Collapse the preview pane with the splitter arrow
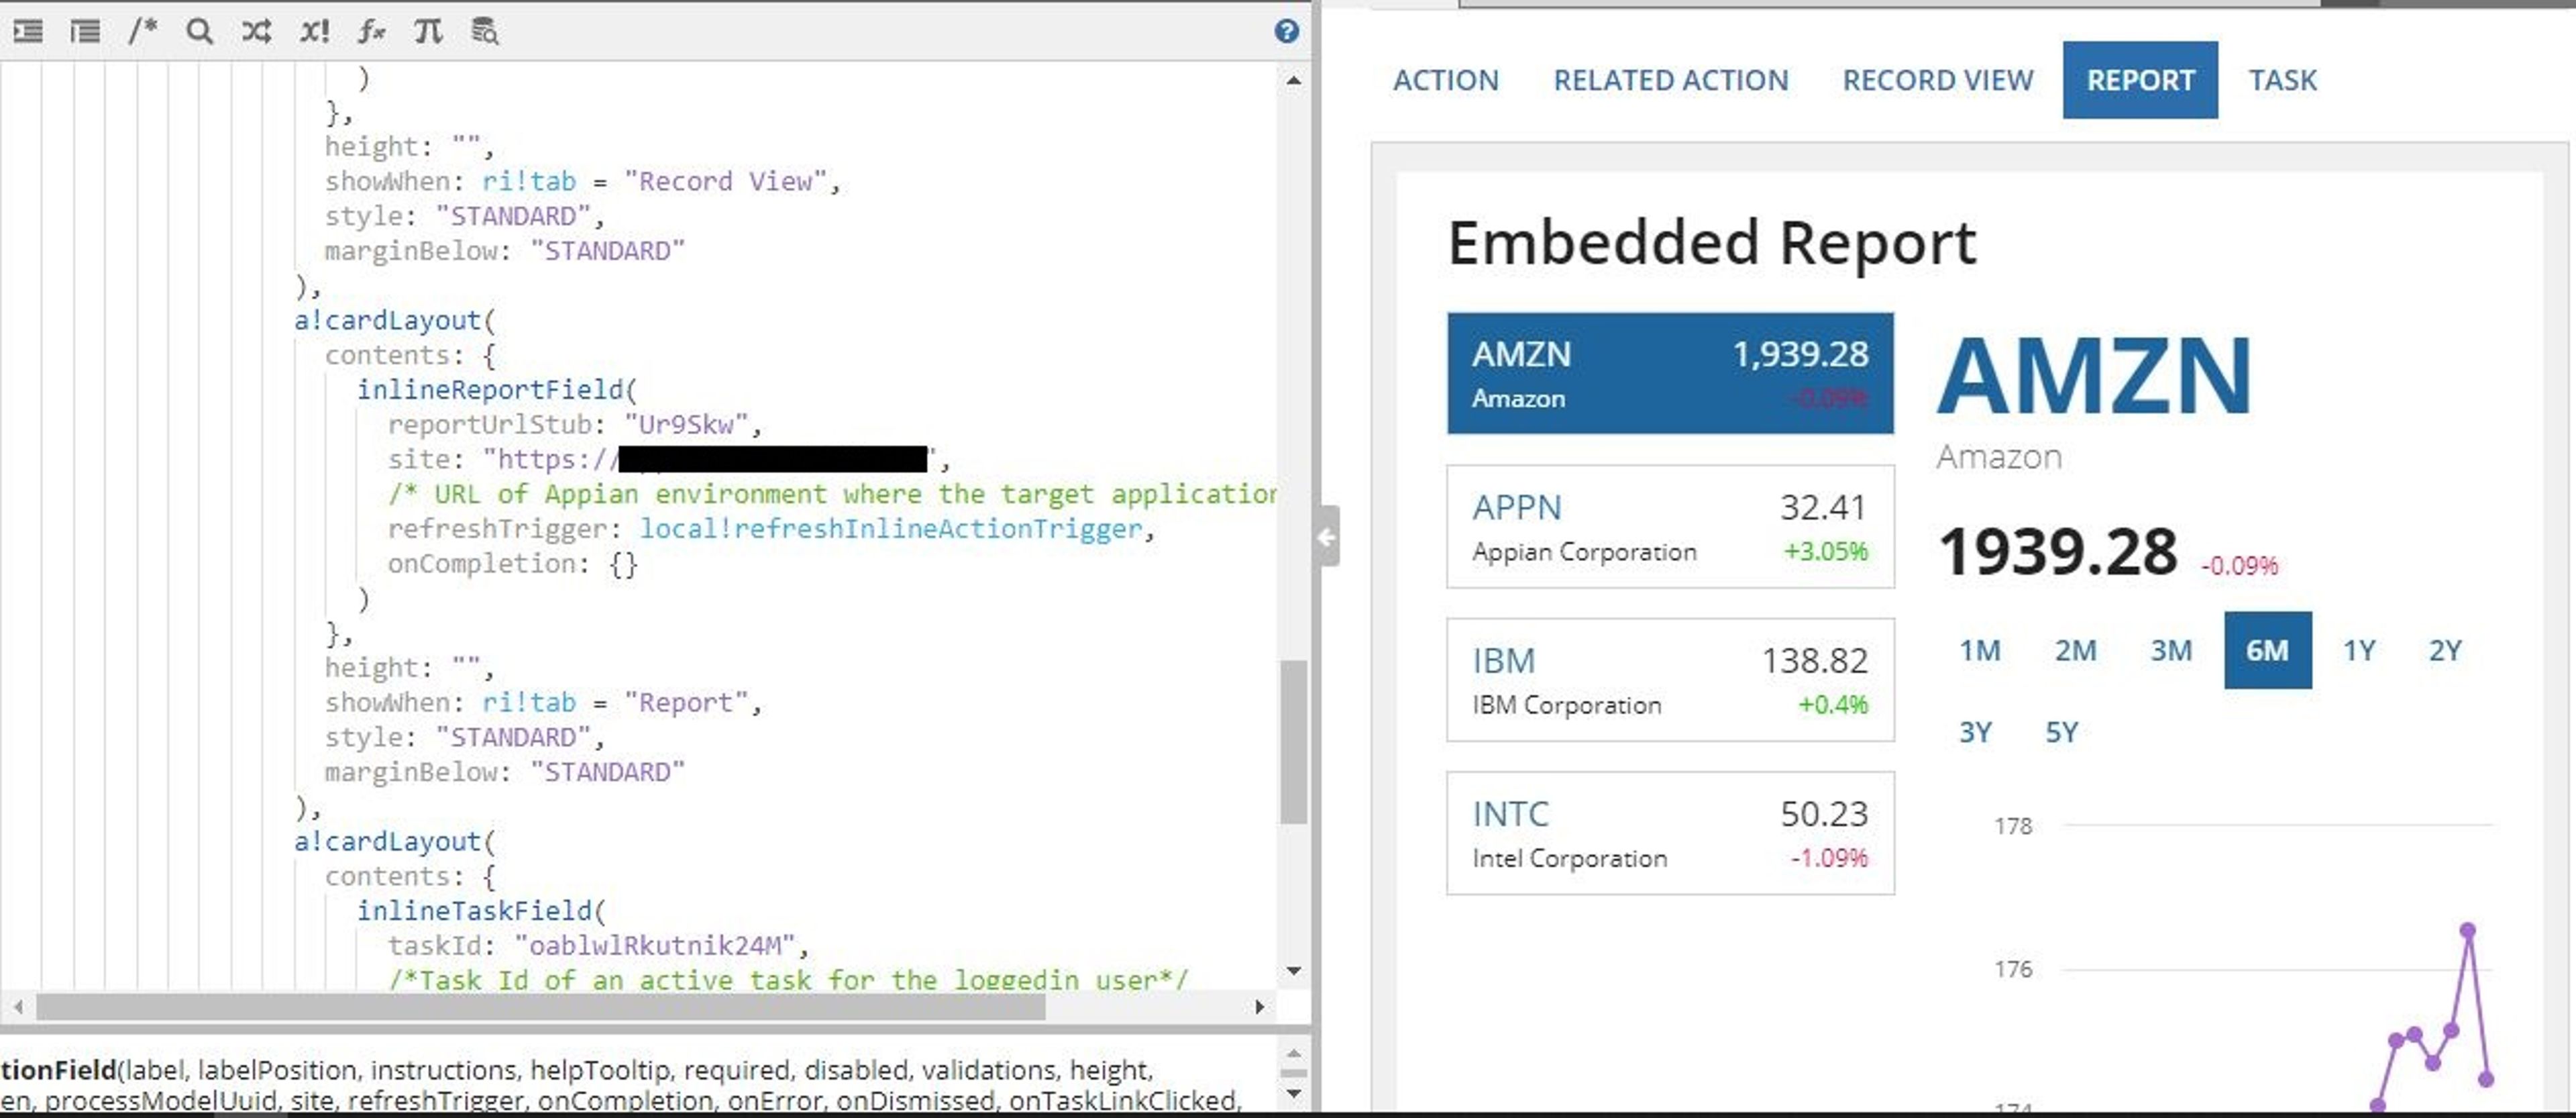 (1327, 537)
